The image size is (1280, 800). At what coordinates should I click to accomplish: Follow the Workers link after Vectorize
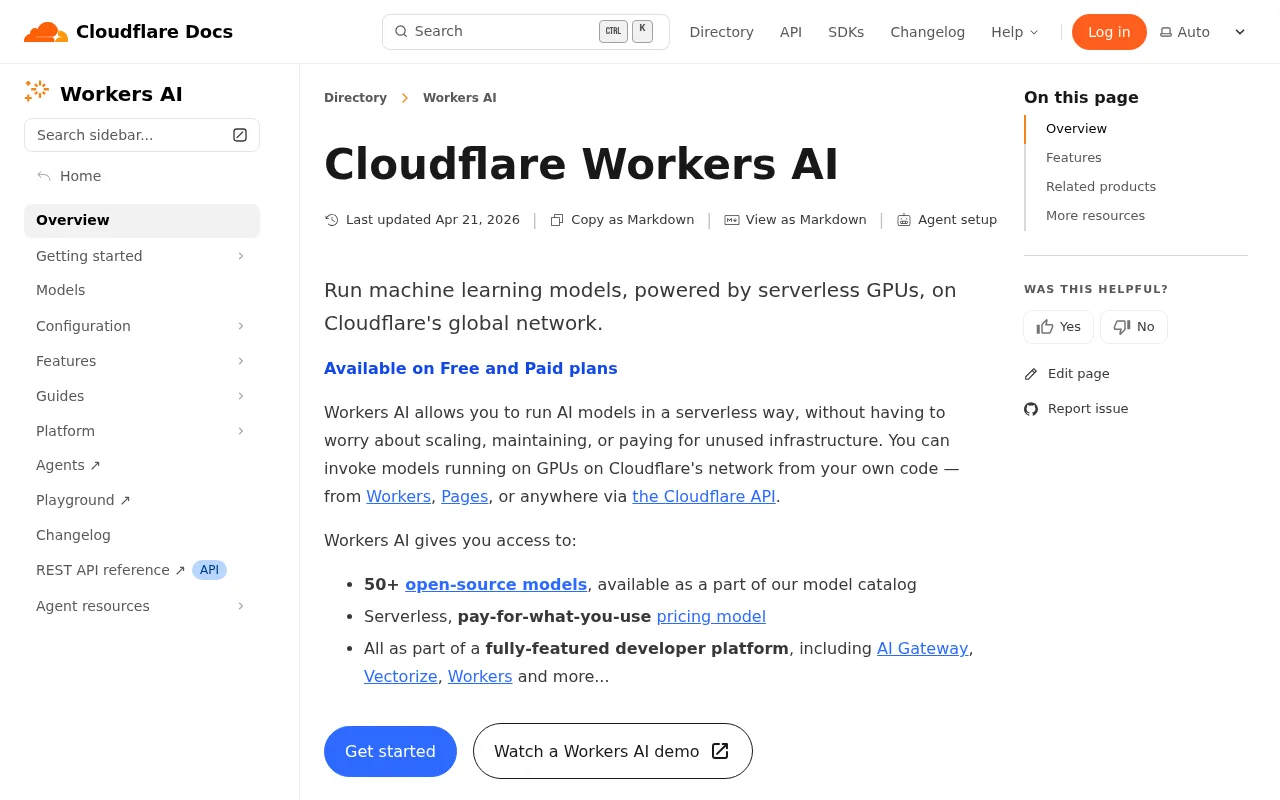point(480,676)
